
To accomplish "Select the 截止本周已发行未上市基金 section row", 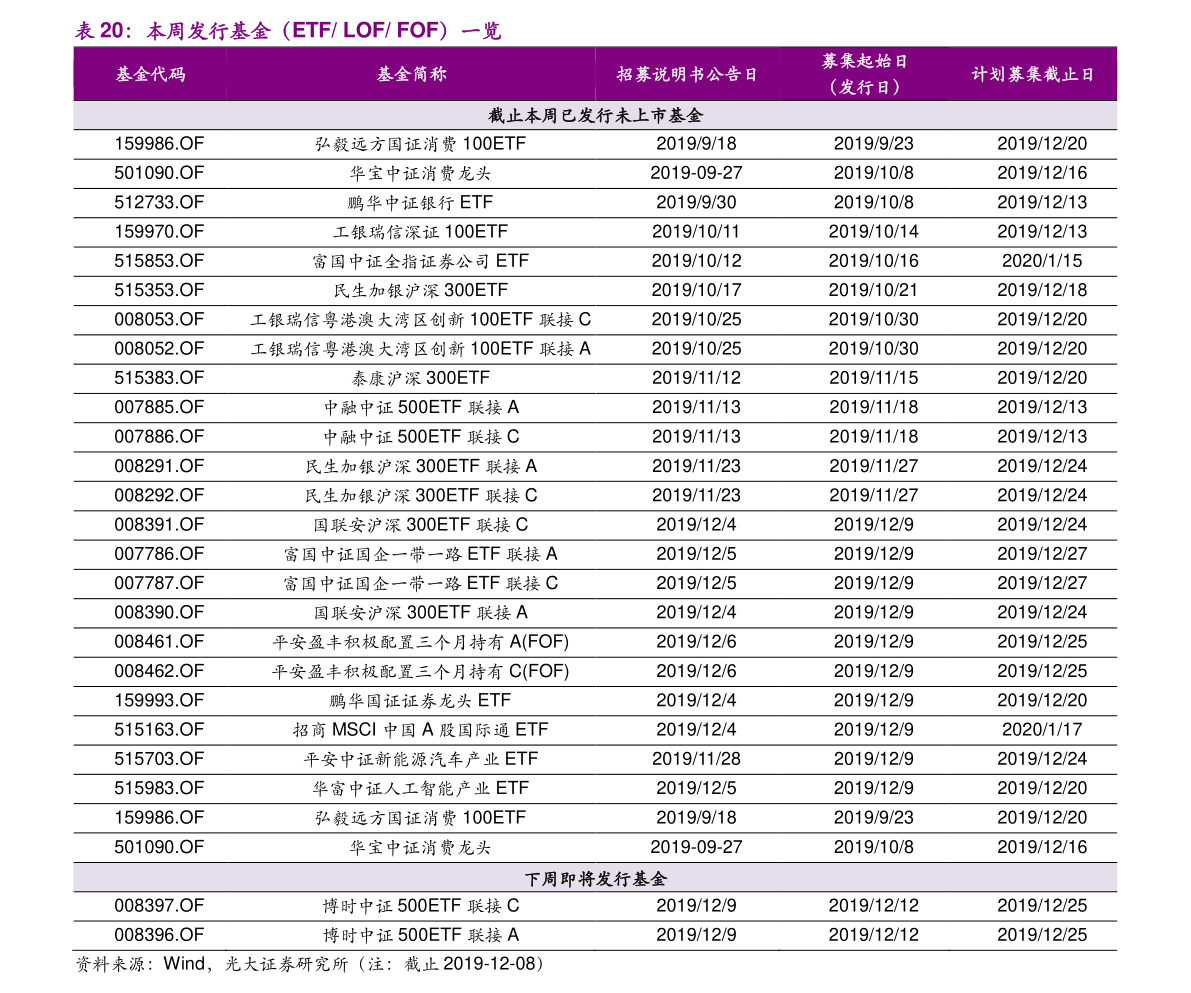I will (x=595, y=115).
